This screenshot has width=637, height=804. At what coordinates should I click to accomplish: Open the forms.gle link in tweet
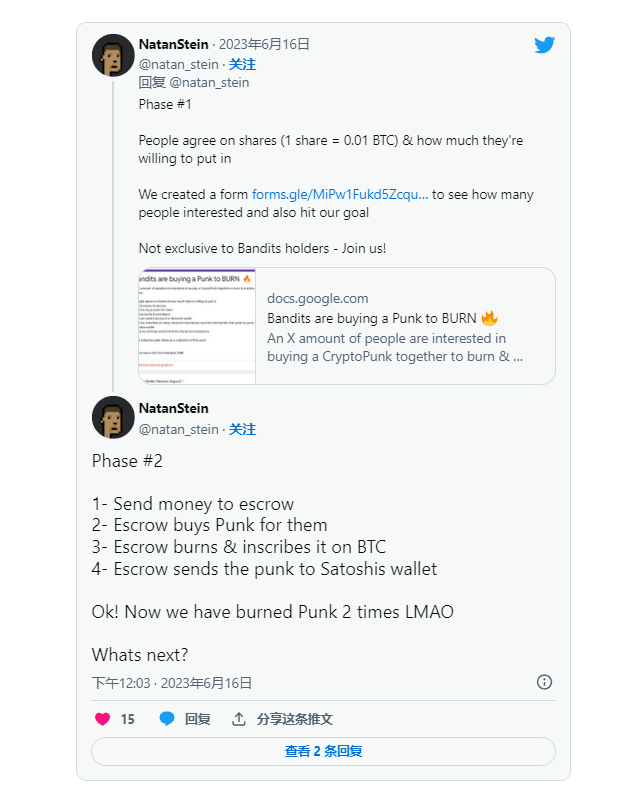tap(340, 196)
